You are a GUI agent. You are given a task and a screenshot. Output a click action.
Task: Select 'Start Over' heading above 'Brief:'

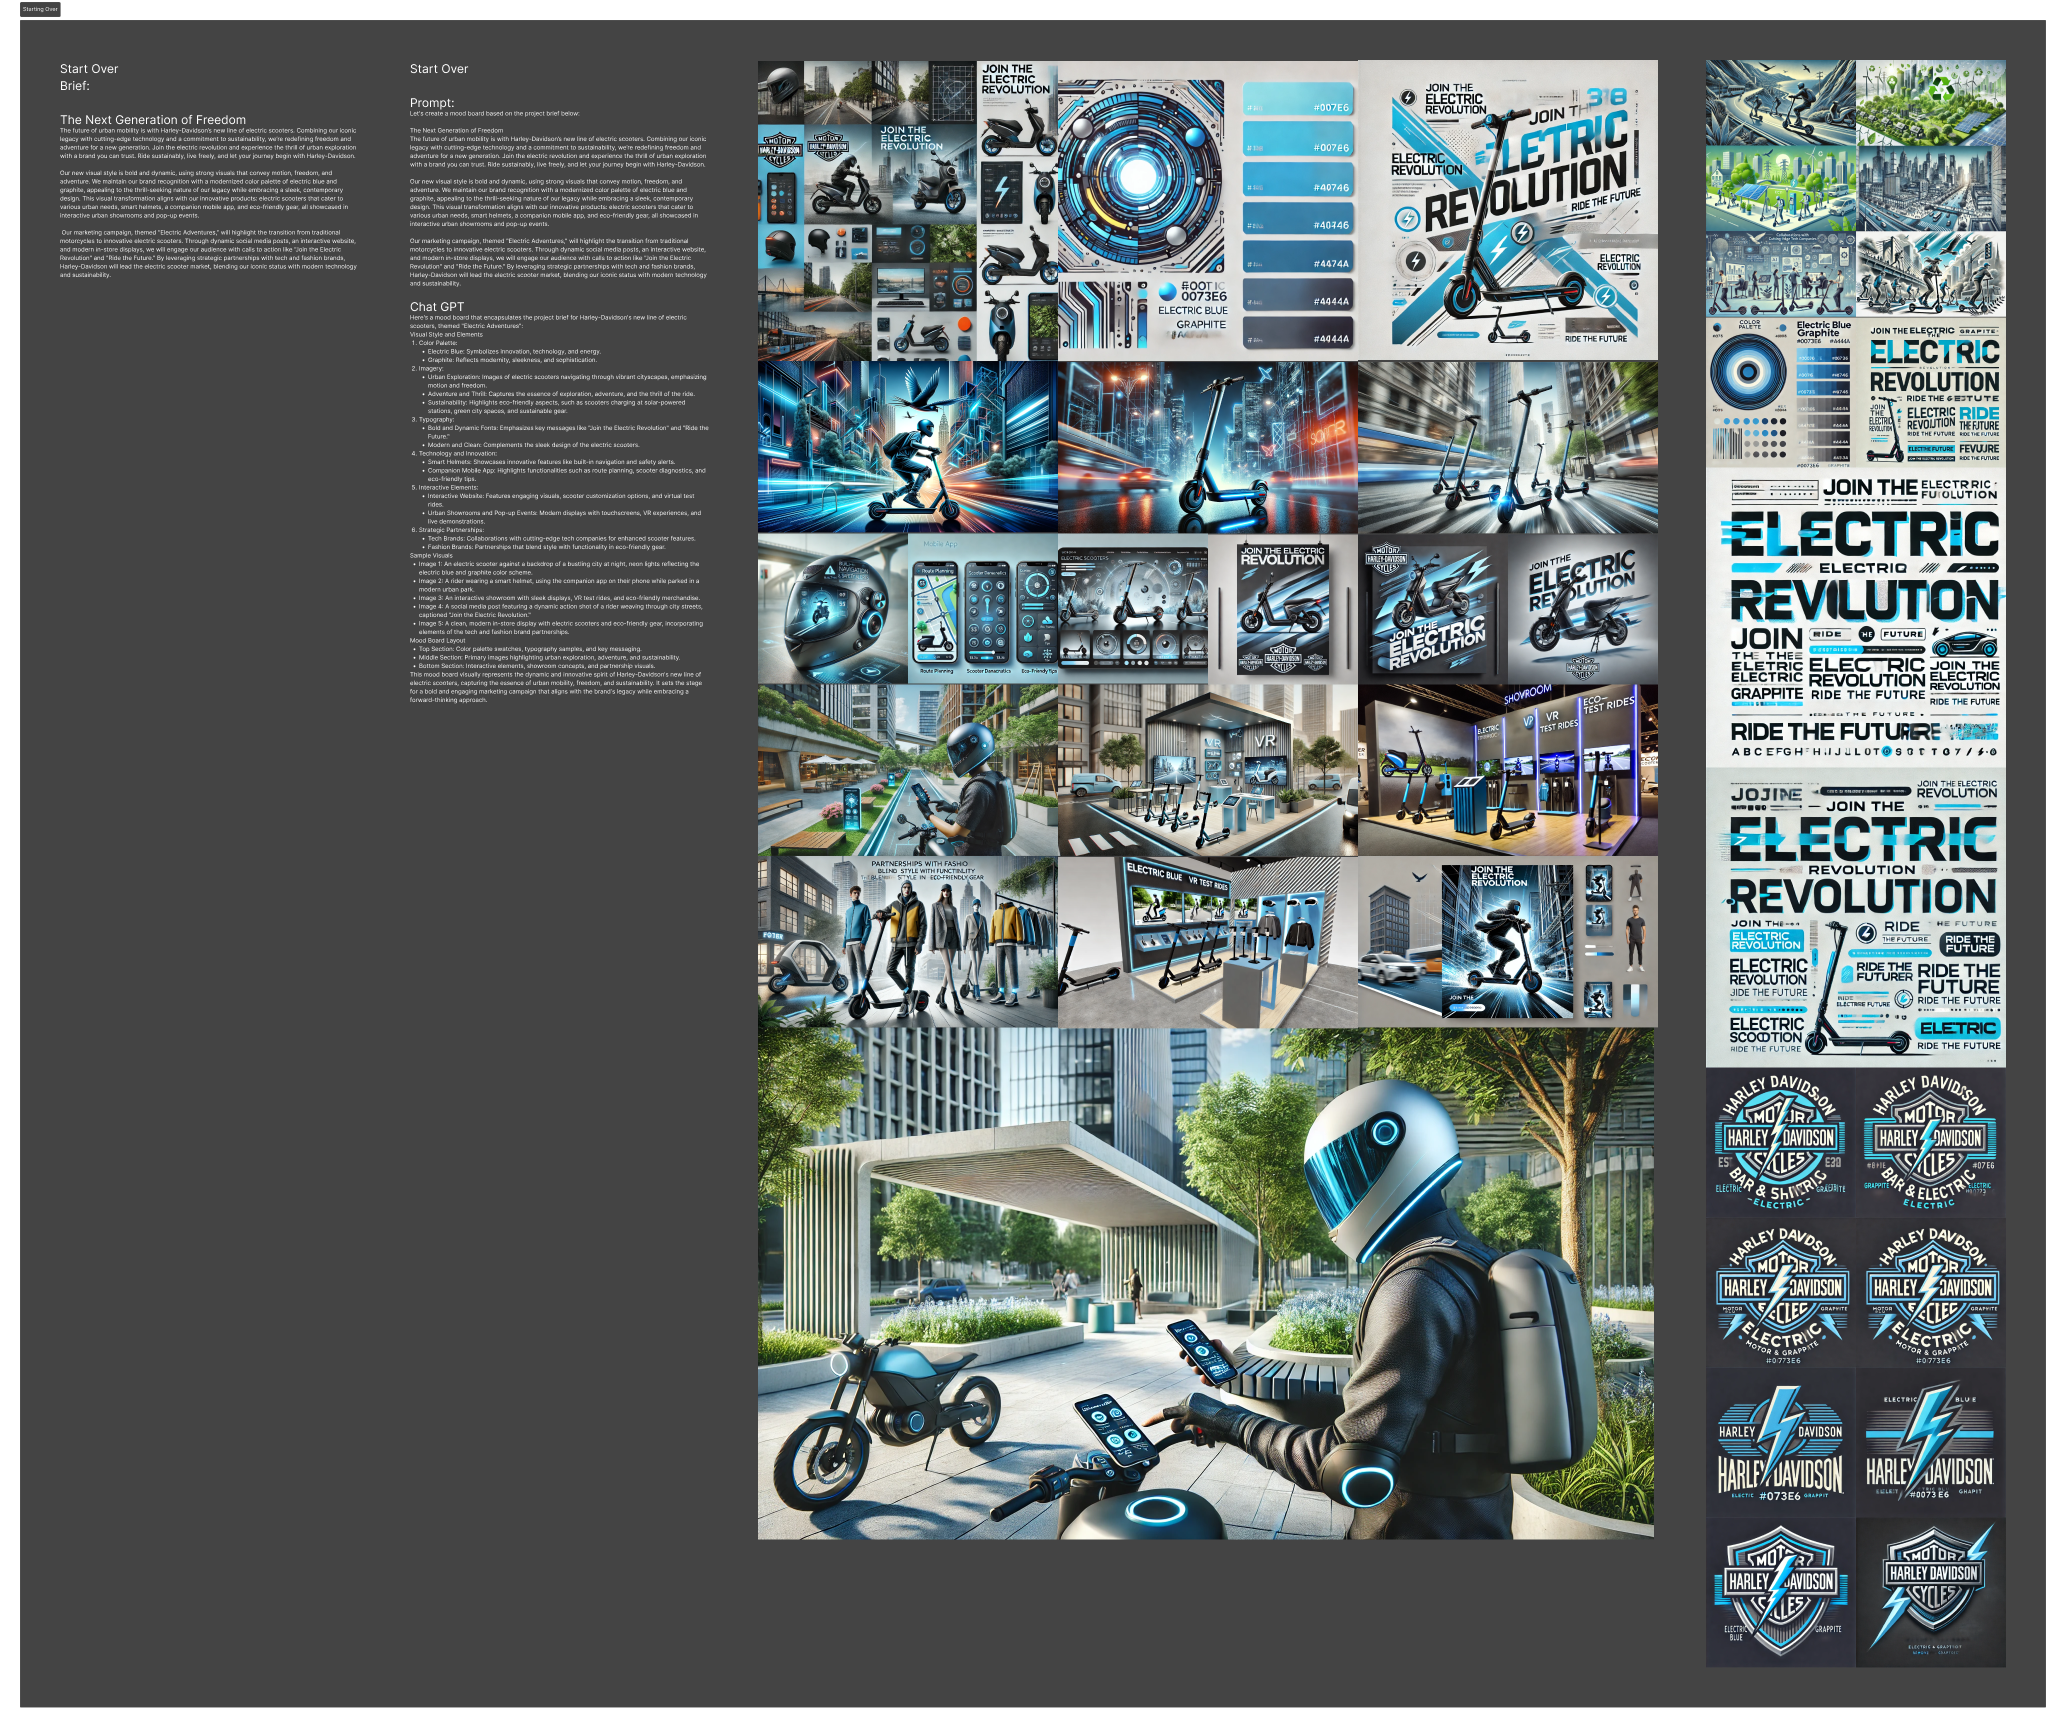pyautogui.click(x=89, y=69)
